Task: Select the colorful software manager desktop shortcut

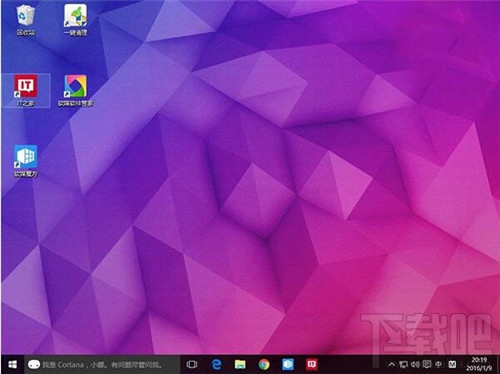Action: coord(76,90)
